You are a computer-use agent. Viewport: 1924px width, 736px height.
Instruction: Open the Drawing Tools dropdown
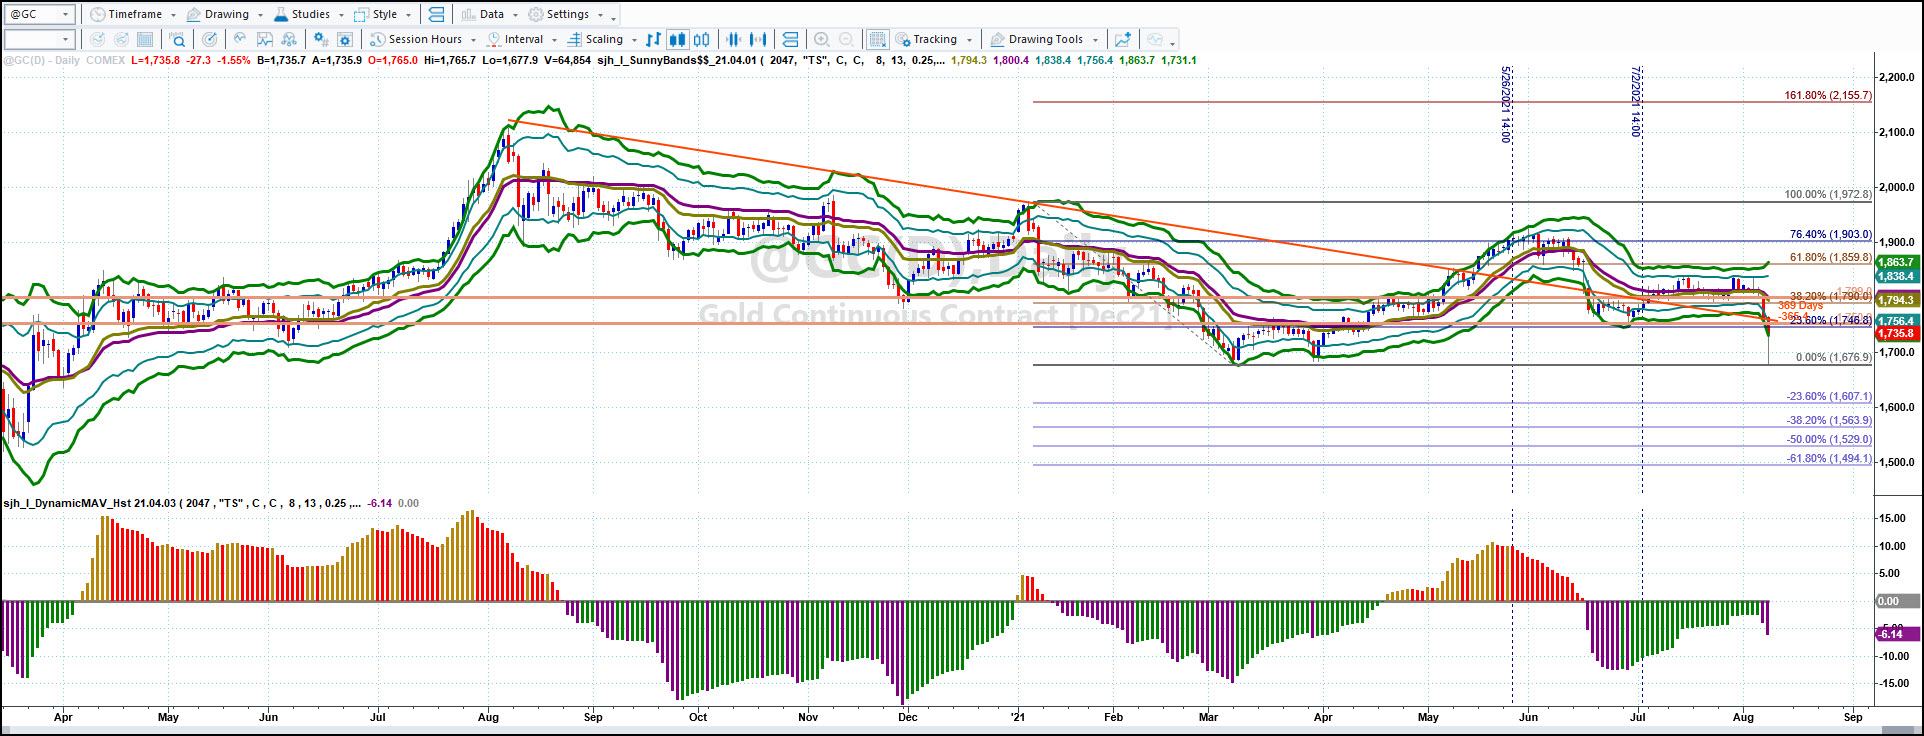(1045, 39)
